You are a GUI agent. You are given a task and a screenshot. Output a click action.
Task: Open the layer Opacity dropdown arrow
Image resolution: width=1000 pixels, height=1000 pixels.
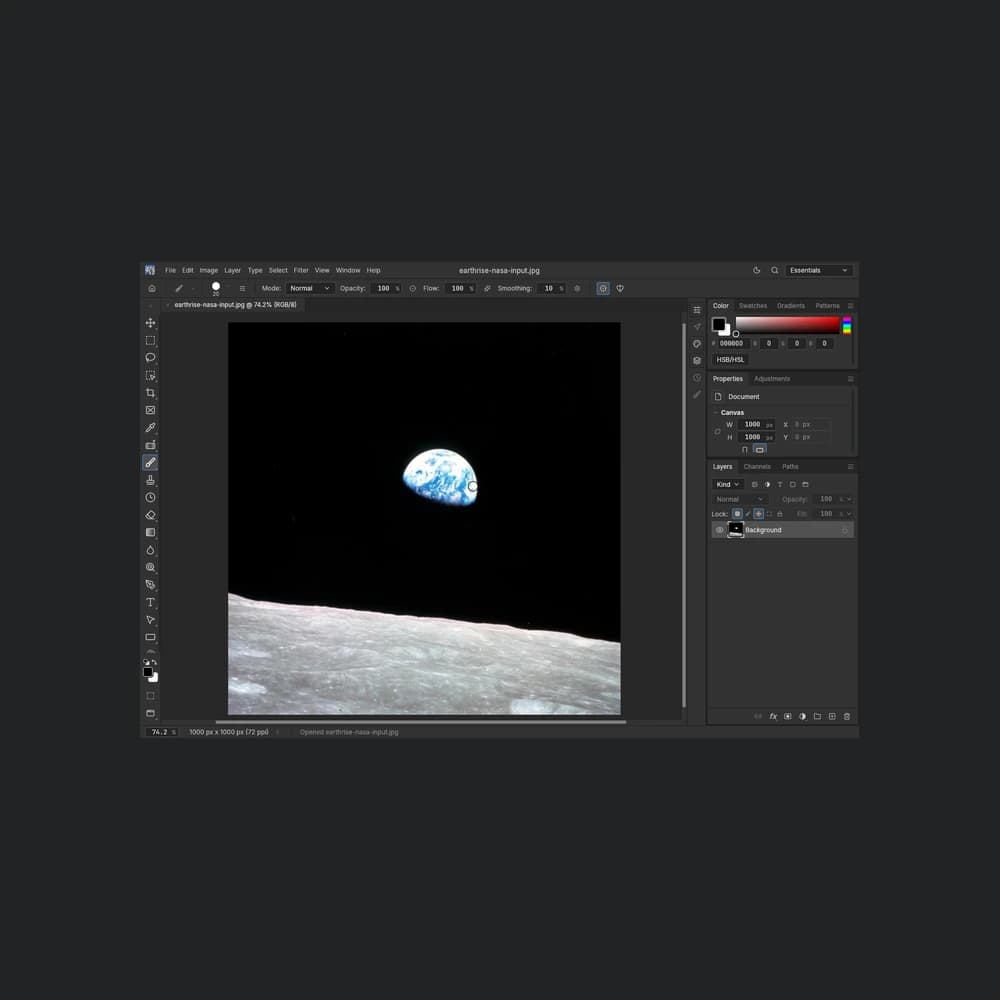(x=849, y=499)
